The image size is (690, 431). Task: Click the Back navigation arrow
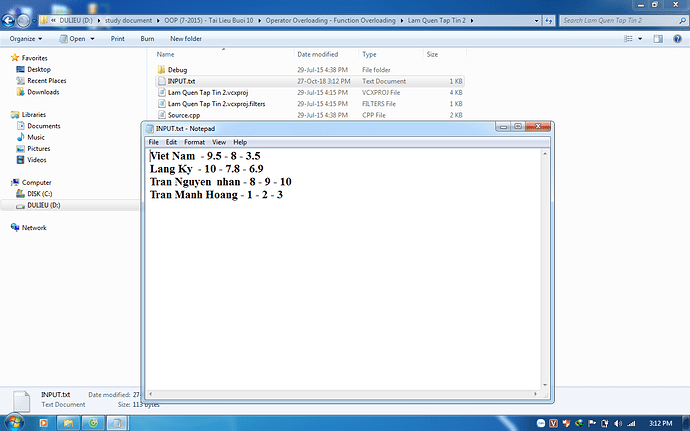tap(11, 19)
